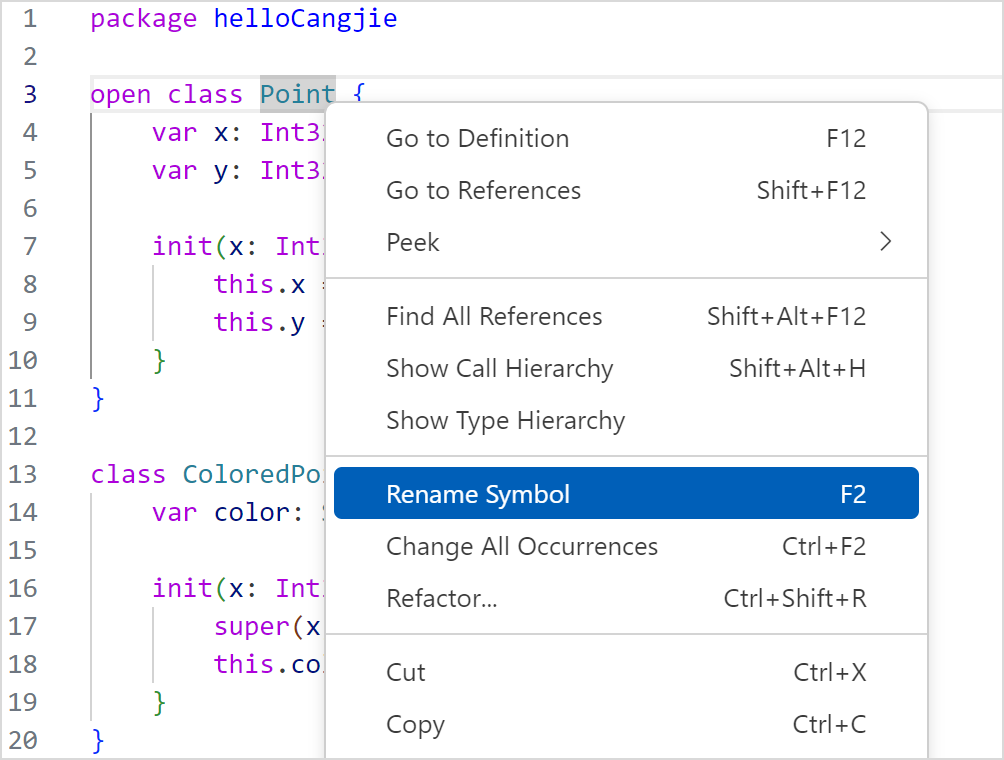
Task: Select Show Call Hierarchy
Action: coord(499,369)
